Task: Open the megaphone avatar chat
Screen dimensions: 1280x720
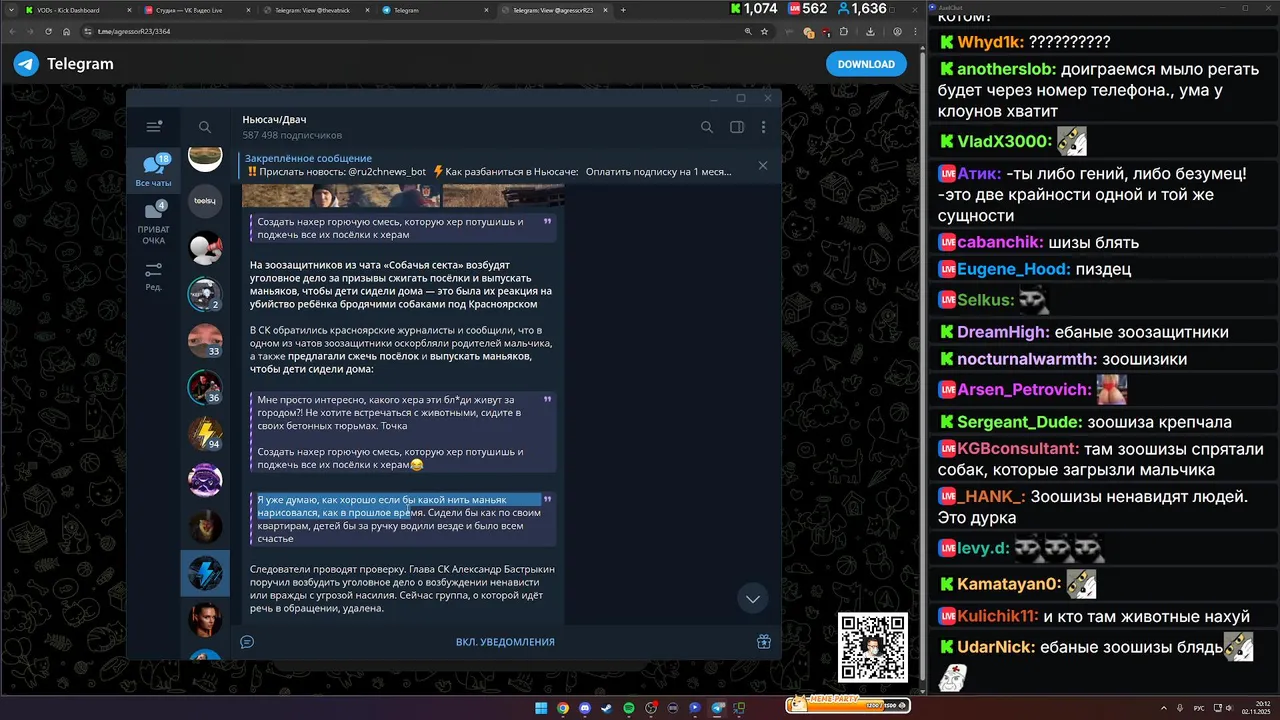Action: (205, 247)
